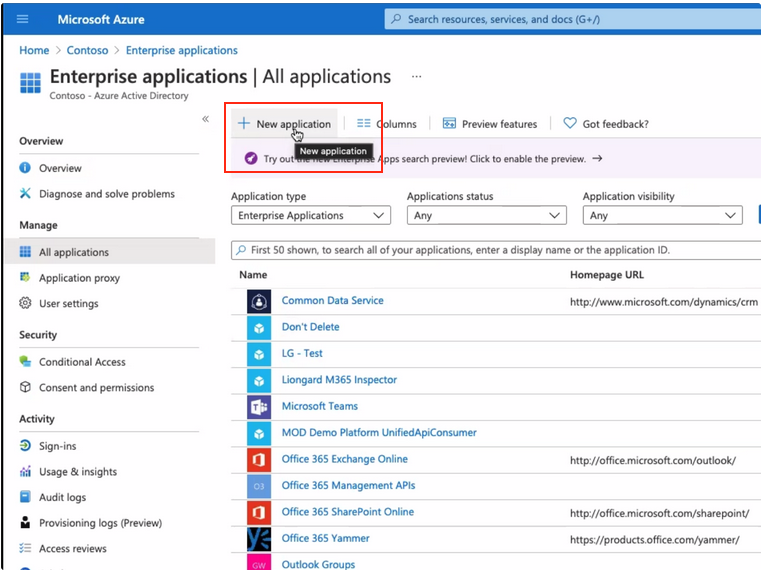This screenshot has height=574, width=763.
Task: Click the http://office.microsoft.com/outlook/ URL cell
Action: pyautogui.click(x=653, y=460)
